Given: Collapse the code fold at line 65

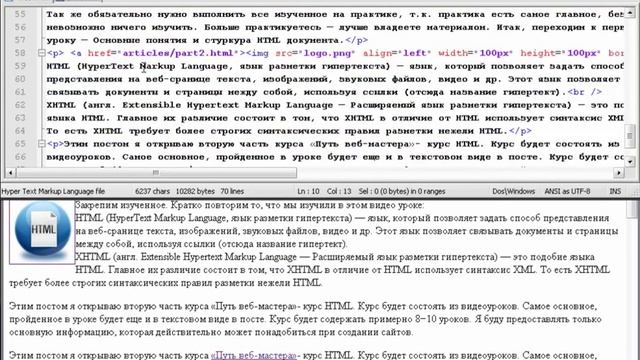Looking at the screenshot, I should [x=41, y=144].
